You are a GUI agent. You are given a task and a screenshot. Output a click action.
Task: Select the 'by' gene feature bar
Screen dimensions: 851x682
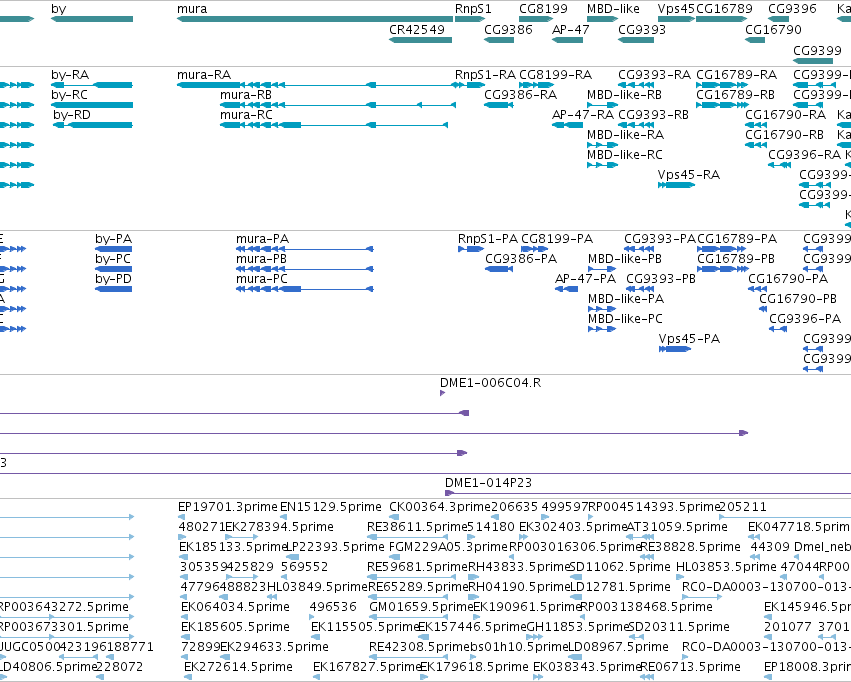pyautogui.click(x=92, y=19)
